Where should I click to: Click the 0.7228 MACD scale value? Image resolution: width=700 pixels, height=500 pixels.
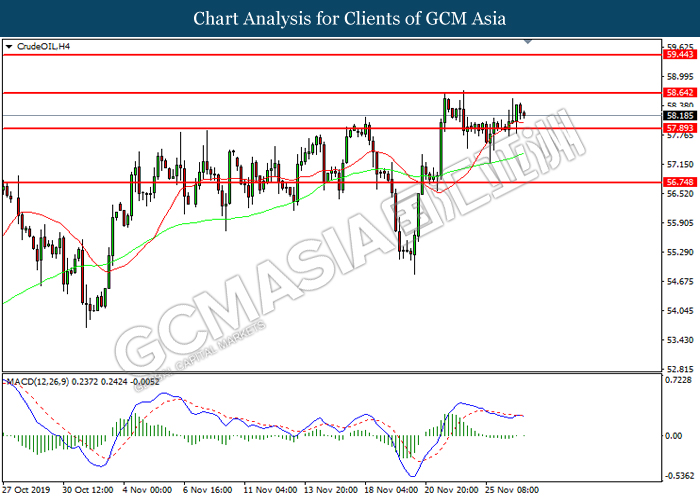680,382
